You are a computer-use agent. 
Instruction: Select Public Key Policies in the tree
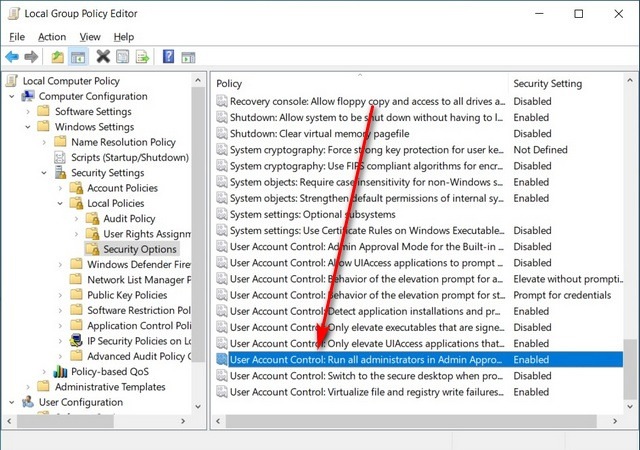tap(127, 295)
